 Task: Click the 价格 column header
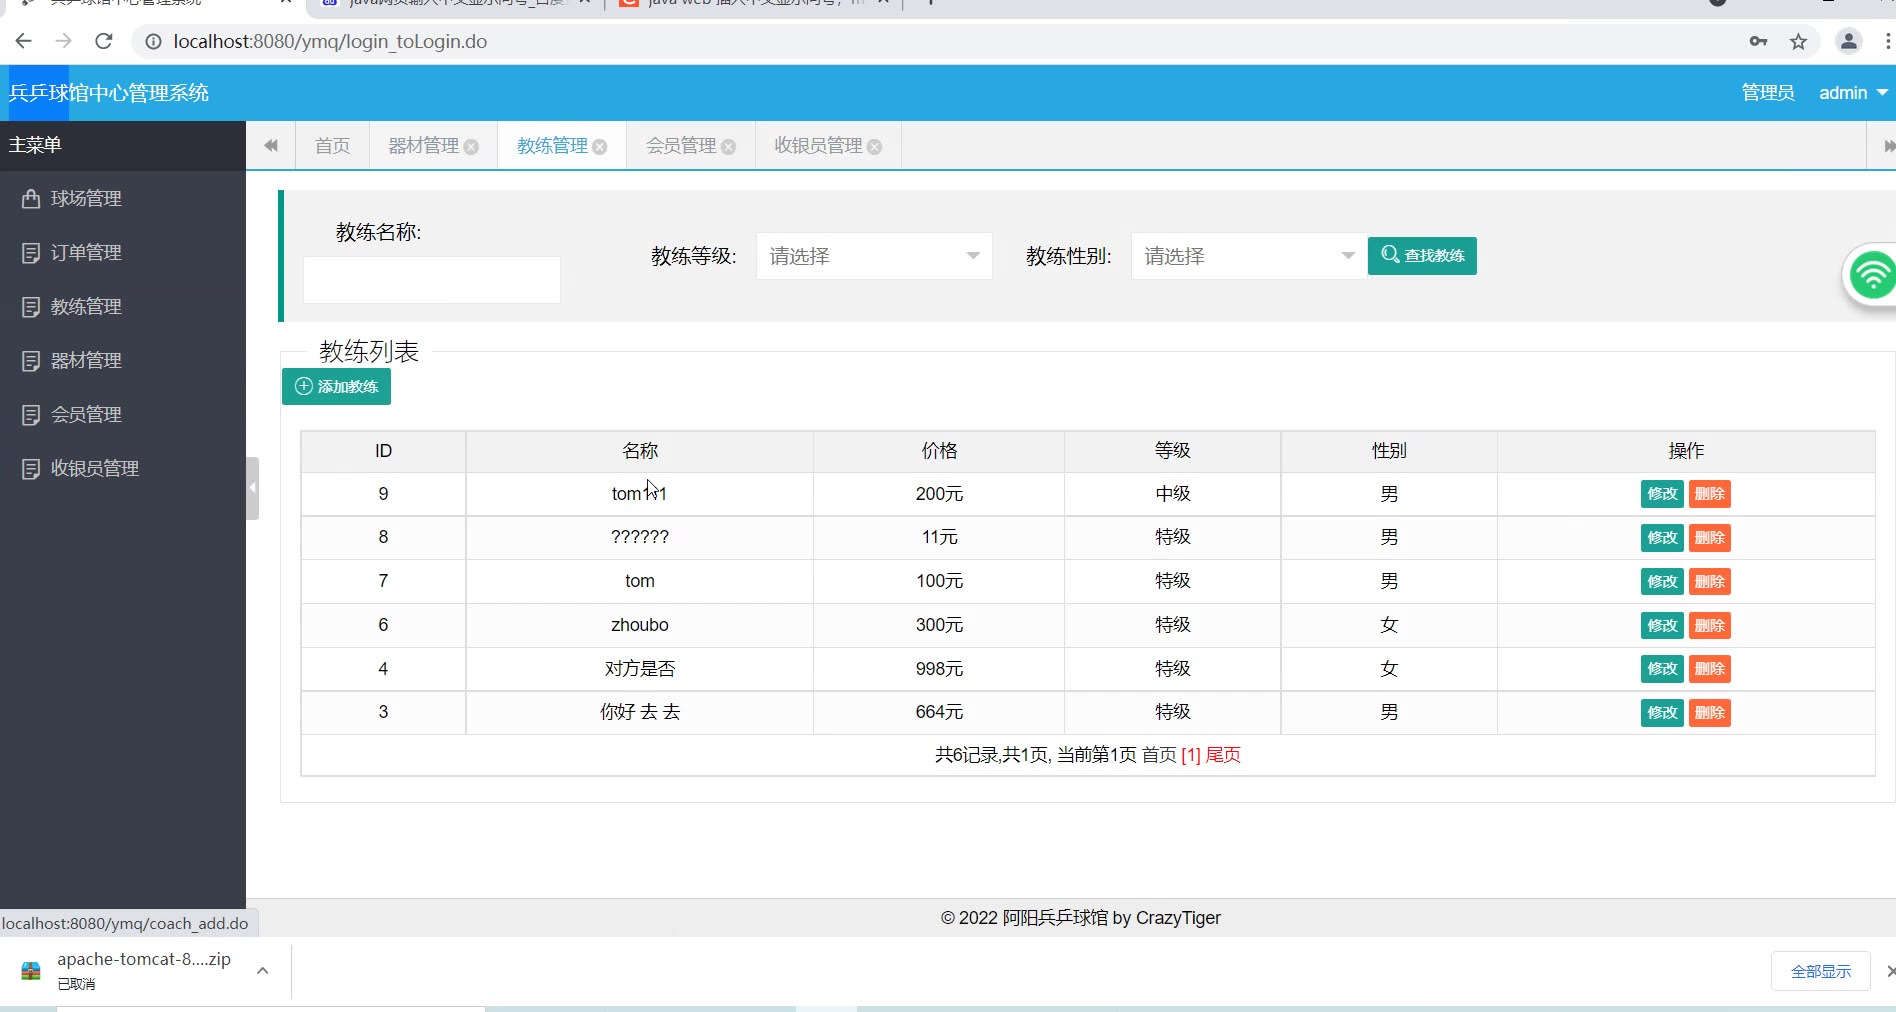[x=939, y=451]
